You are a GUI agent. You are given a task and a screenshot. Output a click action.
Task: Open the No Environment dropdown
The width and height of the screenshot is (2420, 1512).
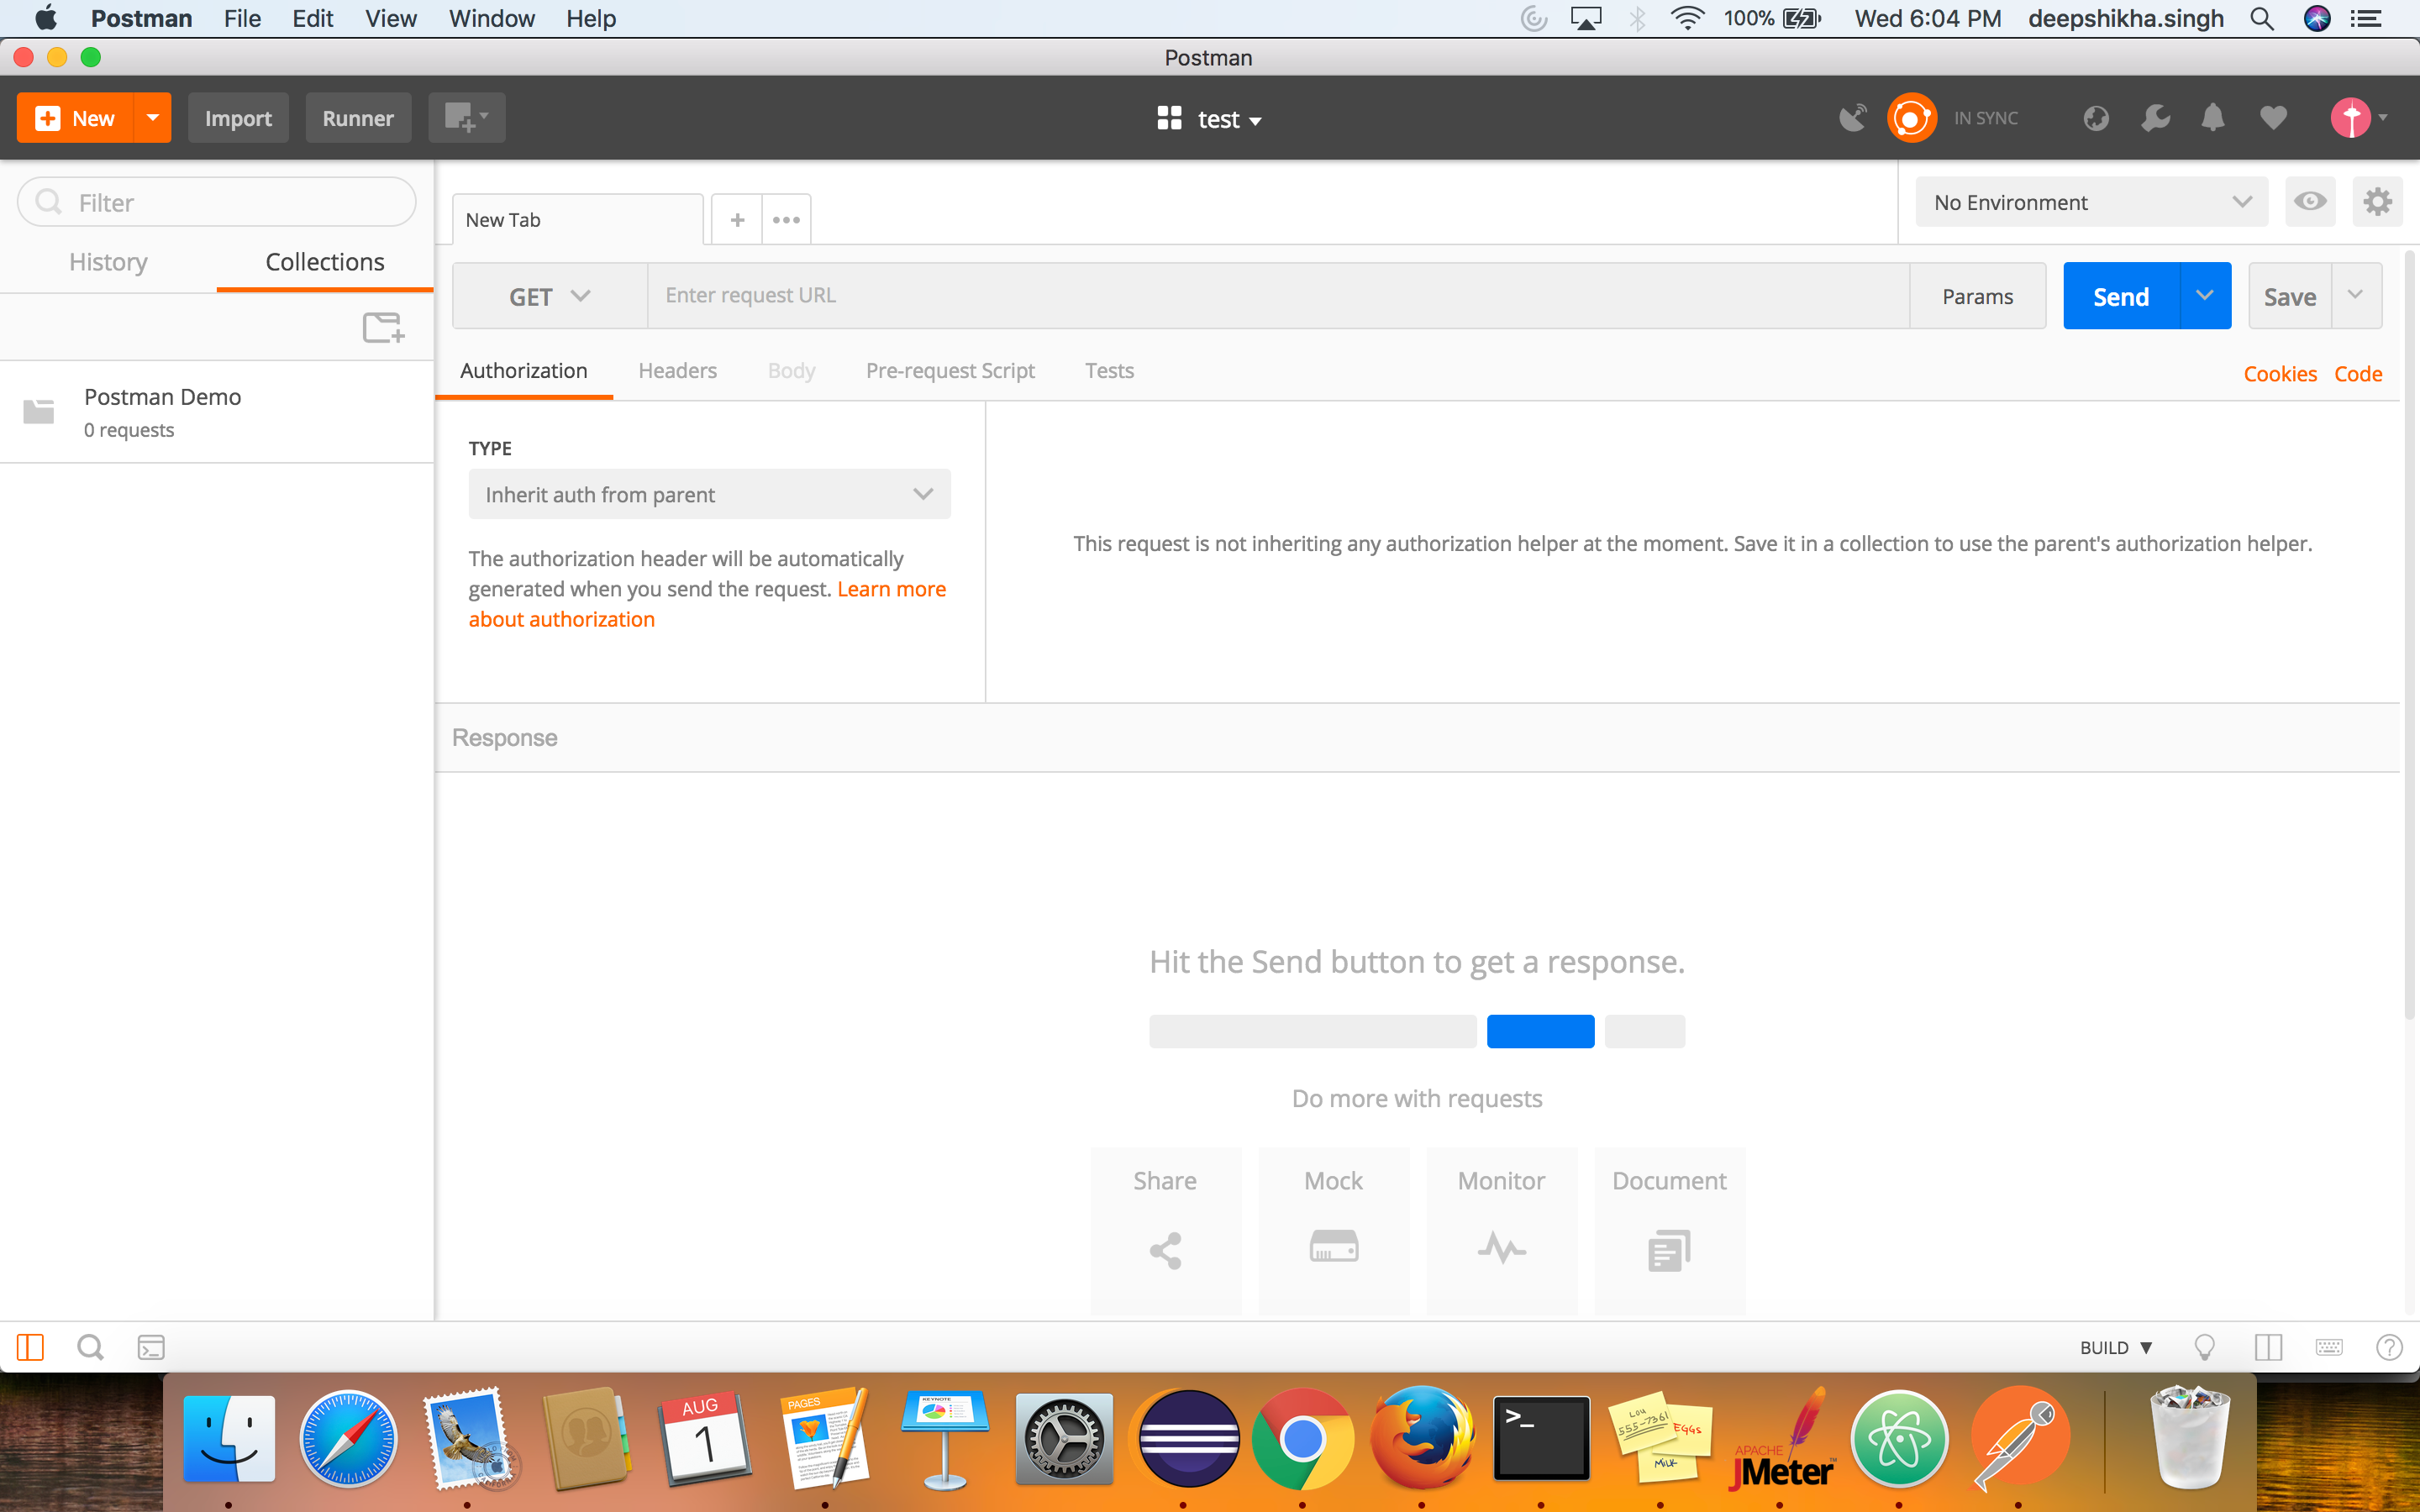tap(2090, 201)
